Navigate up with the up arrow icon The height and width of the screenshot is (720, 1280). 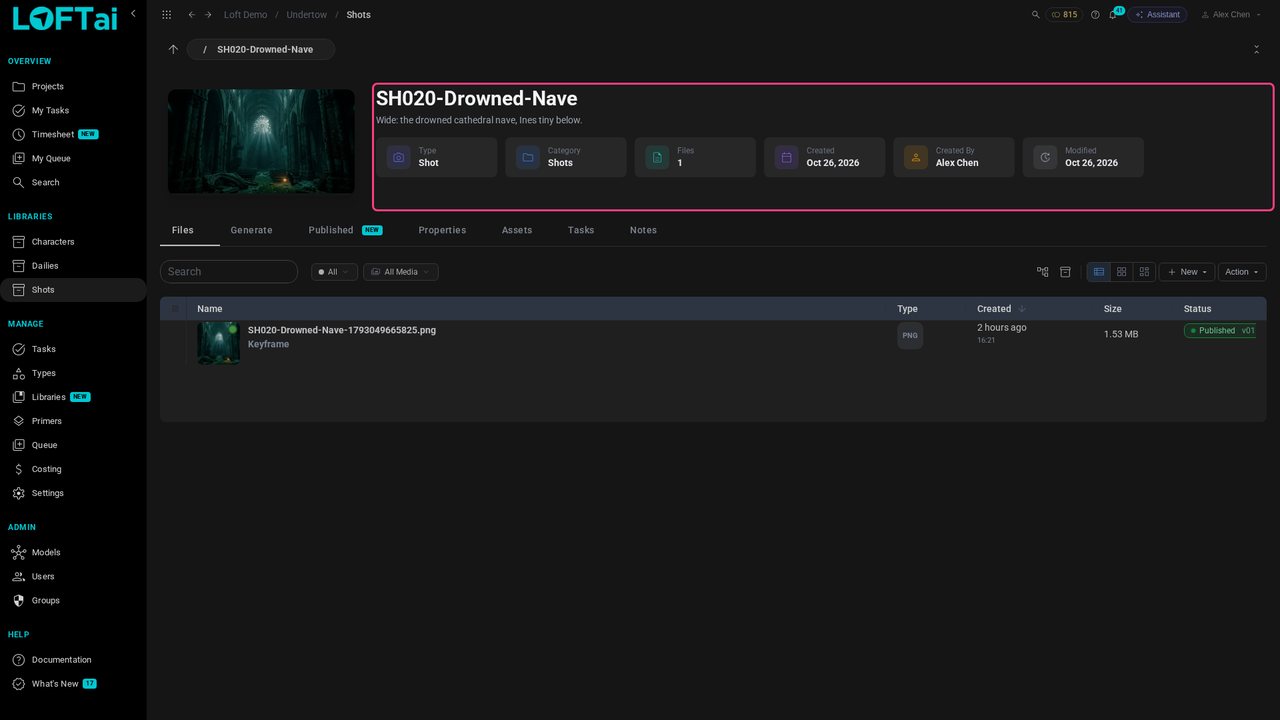173,49
